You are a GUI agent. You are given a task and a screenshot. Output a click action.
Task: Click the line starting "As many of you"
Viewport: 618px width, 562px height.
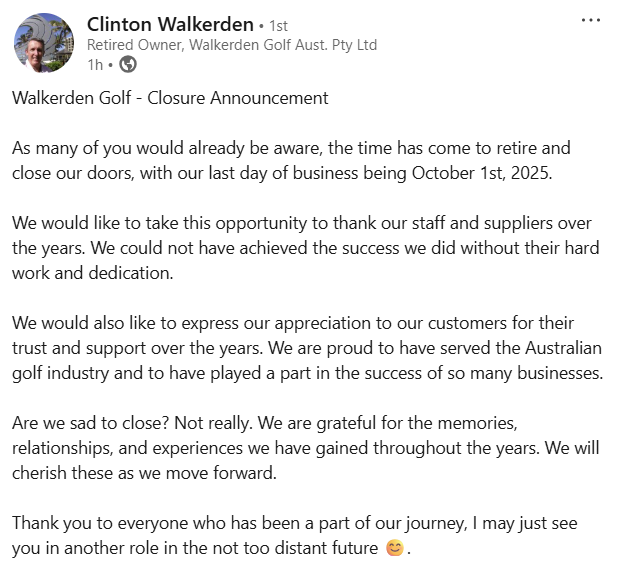290,148
